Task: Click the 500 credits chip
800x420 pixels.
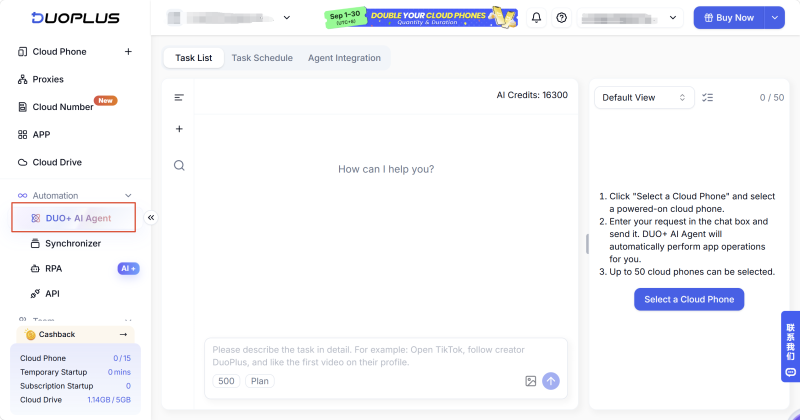Action: [x=227, y=381]
